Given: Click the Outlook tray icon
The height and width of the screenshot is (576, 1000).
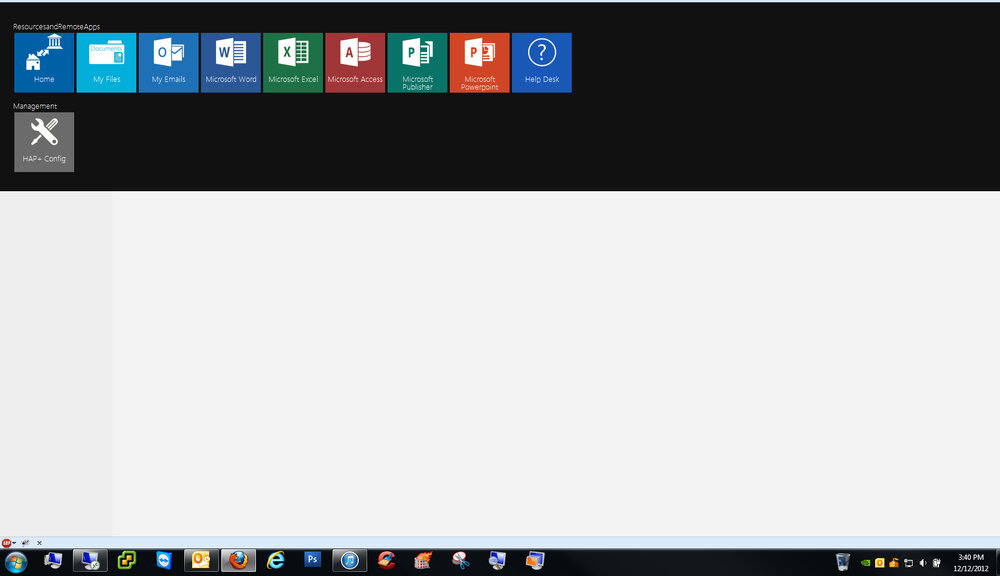Looking at the screenshot, I should point(879,563).
